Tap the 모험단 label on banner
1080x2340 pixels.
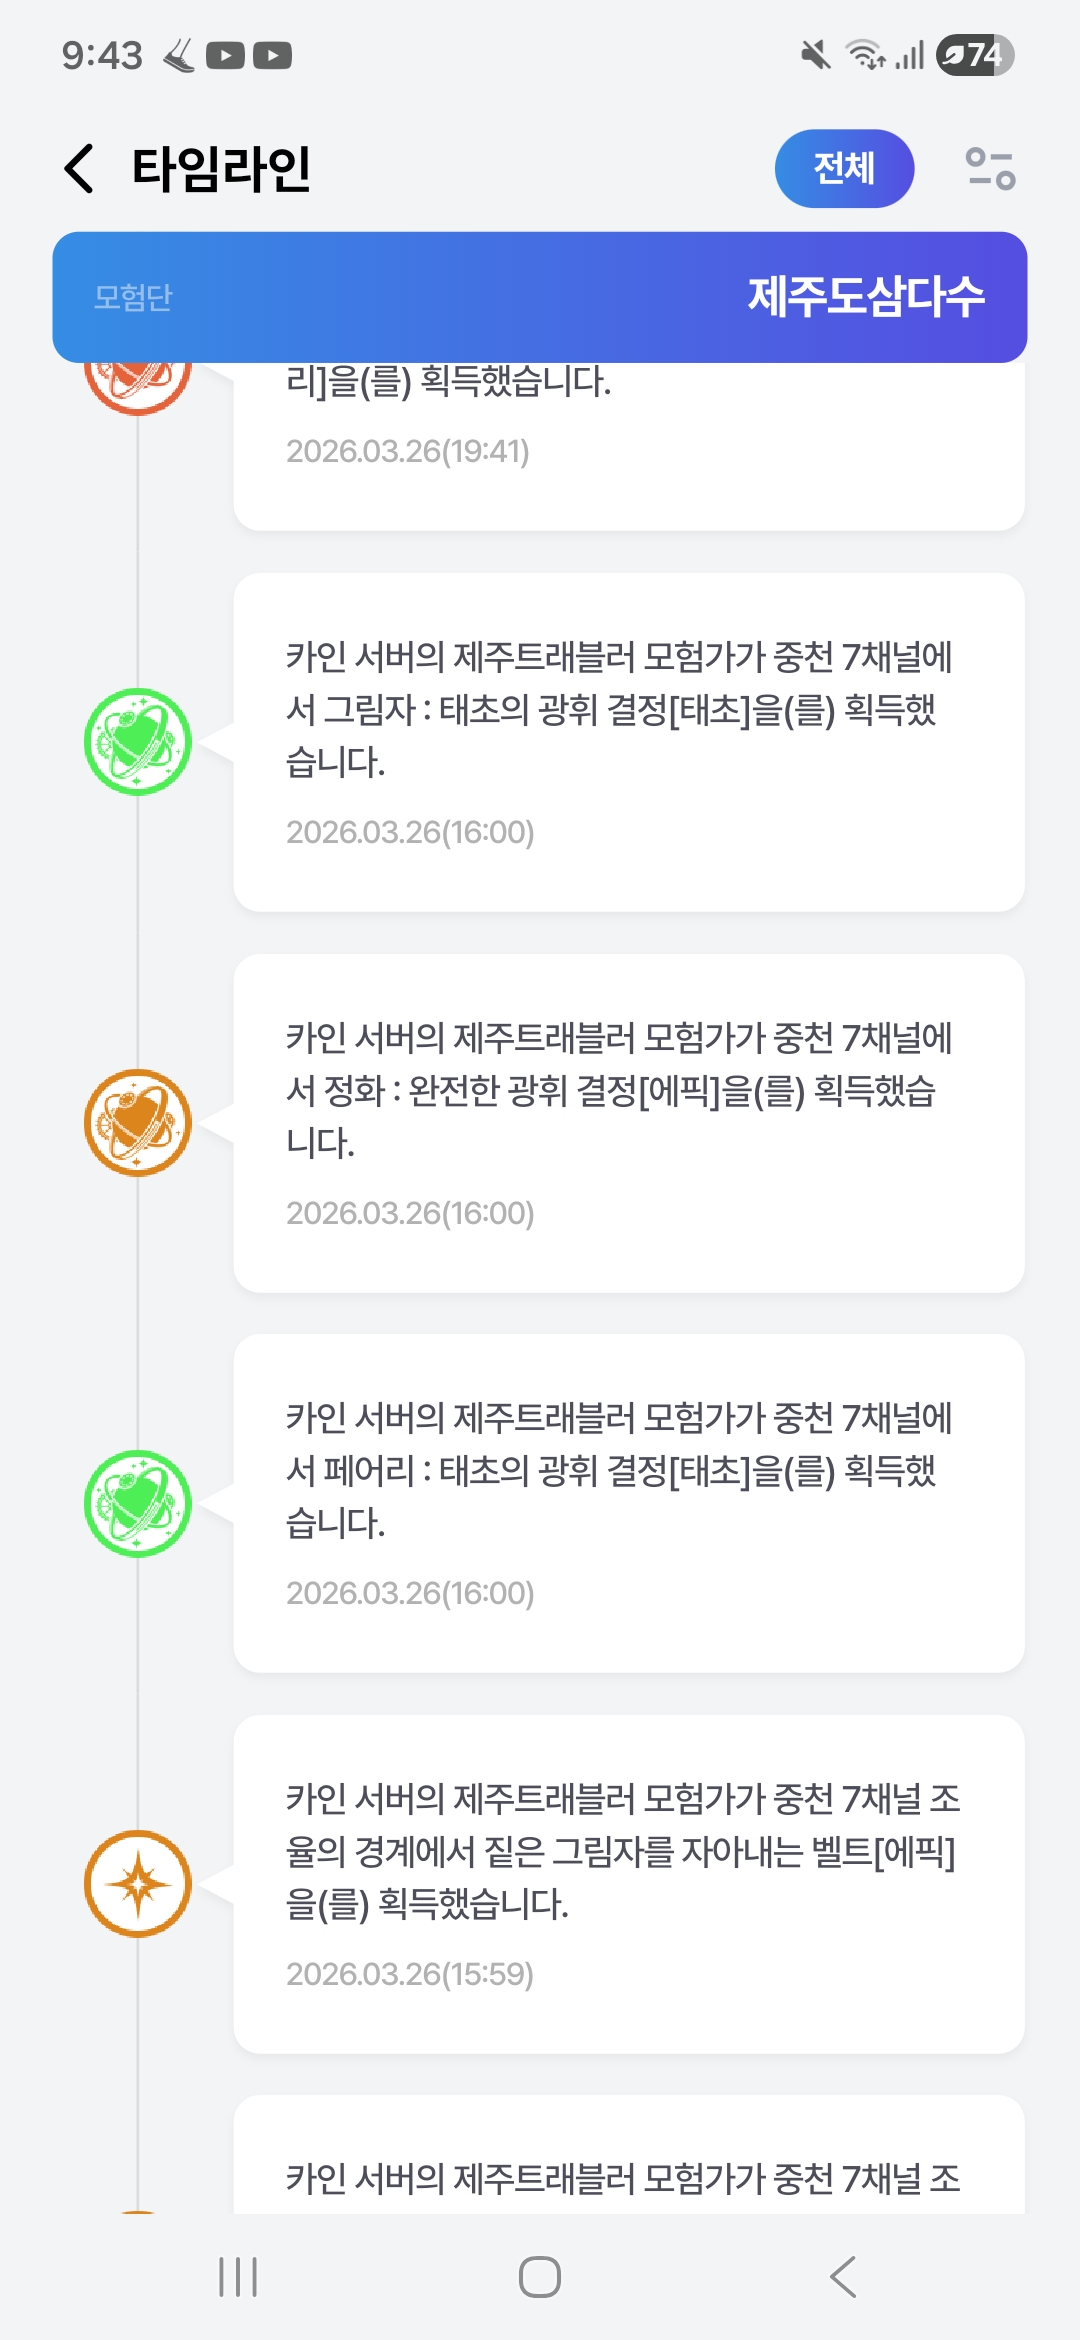[133, 297]
